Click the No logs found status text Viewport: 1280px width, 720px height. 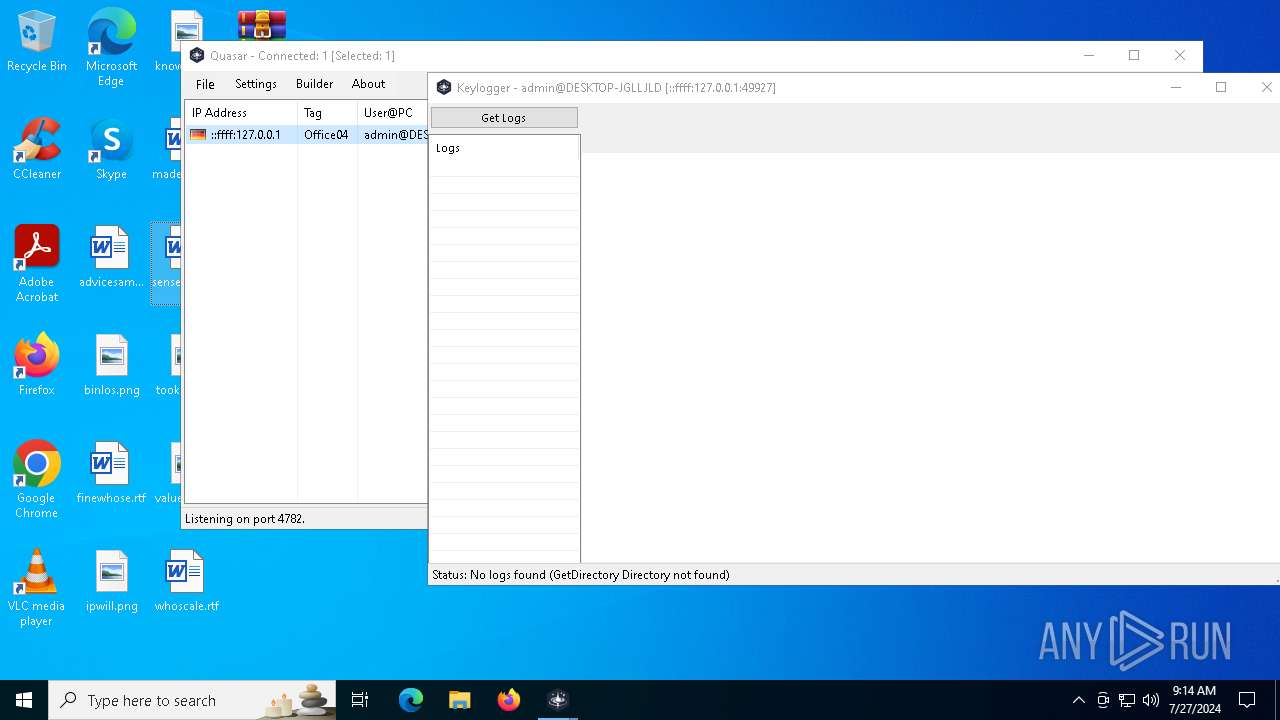[581, 575]
